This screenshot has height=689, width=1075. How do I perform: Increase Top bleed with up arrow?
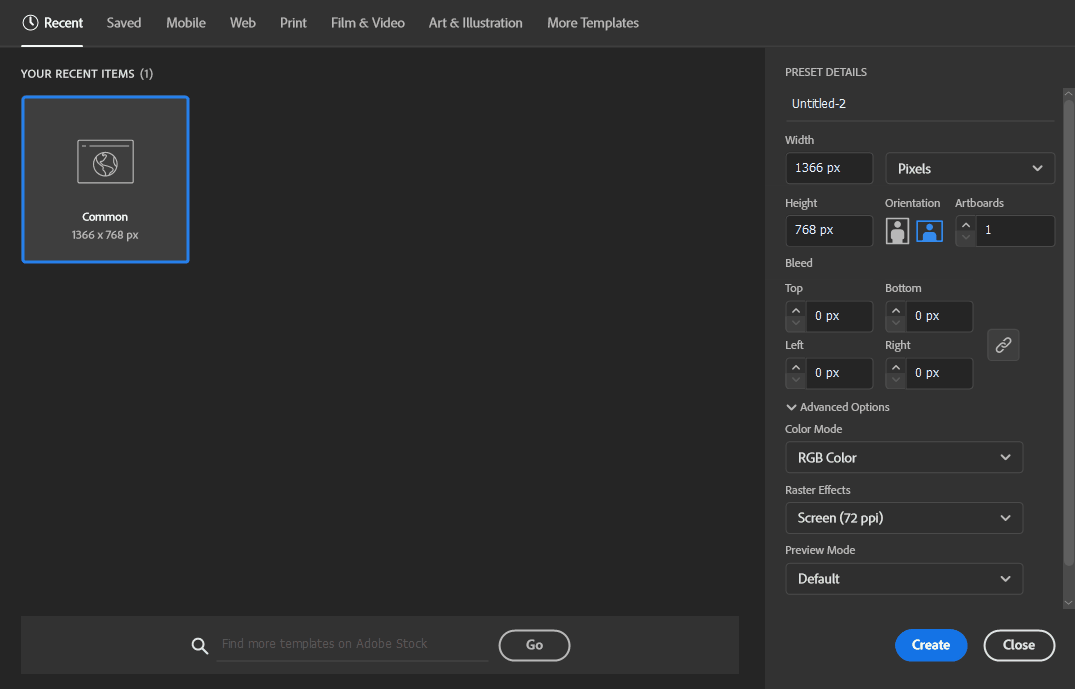(796, 310)
